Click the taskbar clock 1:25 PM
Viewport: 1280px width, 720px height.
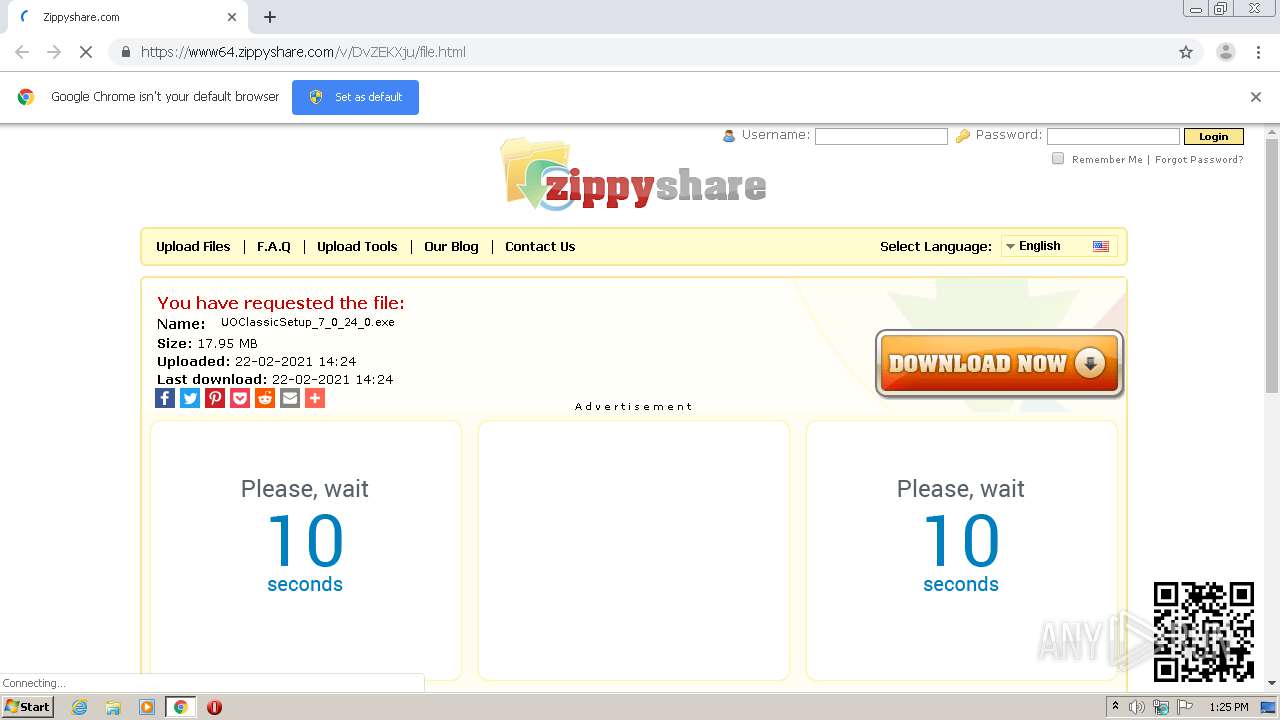1228,707
